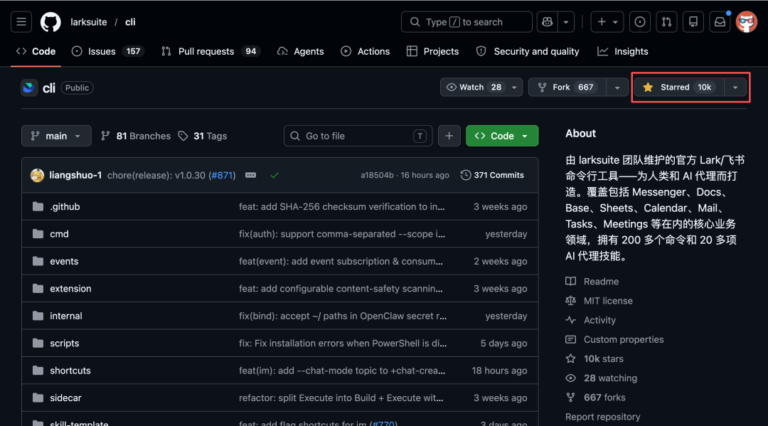The width and height of the screenshot is (768, 426).
Task: Open the hamburger navigation menu
Action: click(x=21, y=22)
